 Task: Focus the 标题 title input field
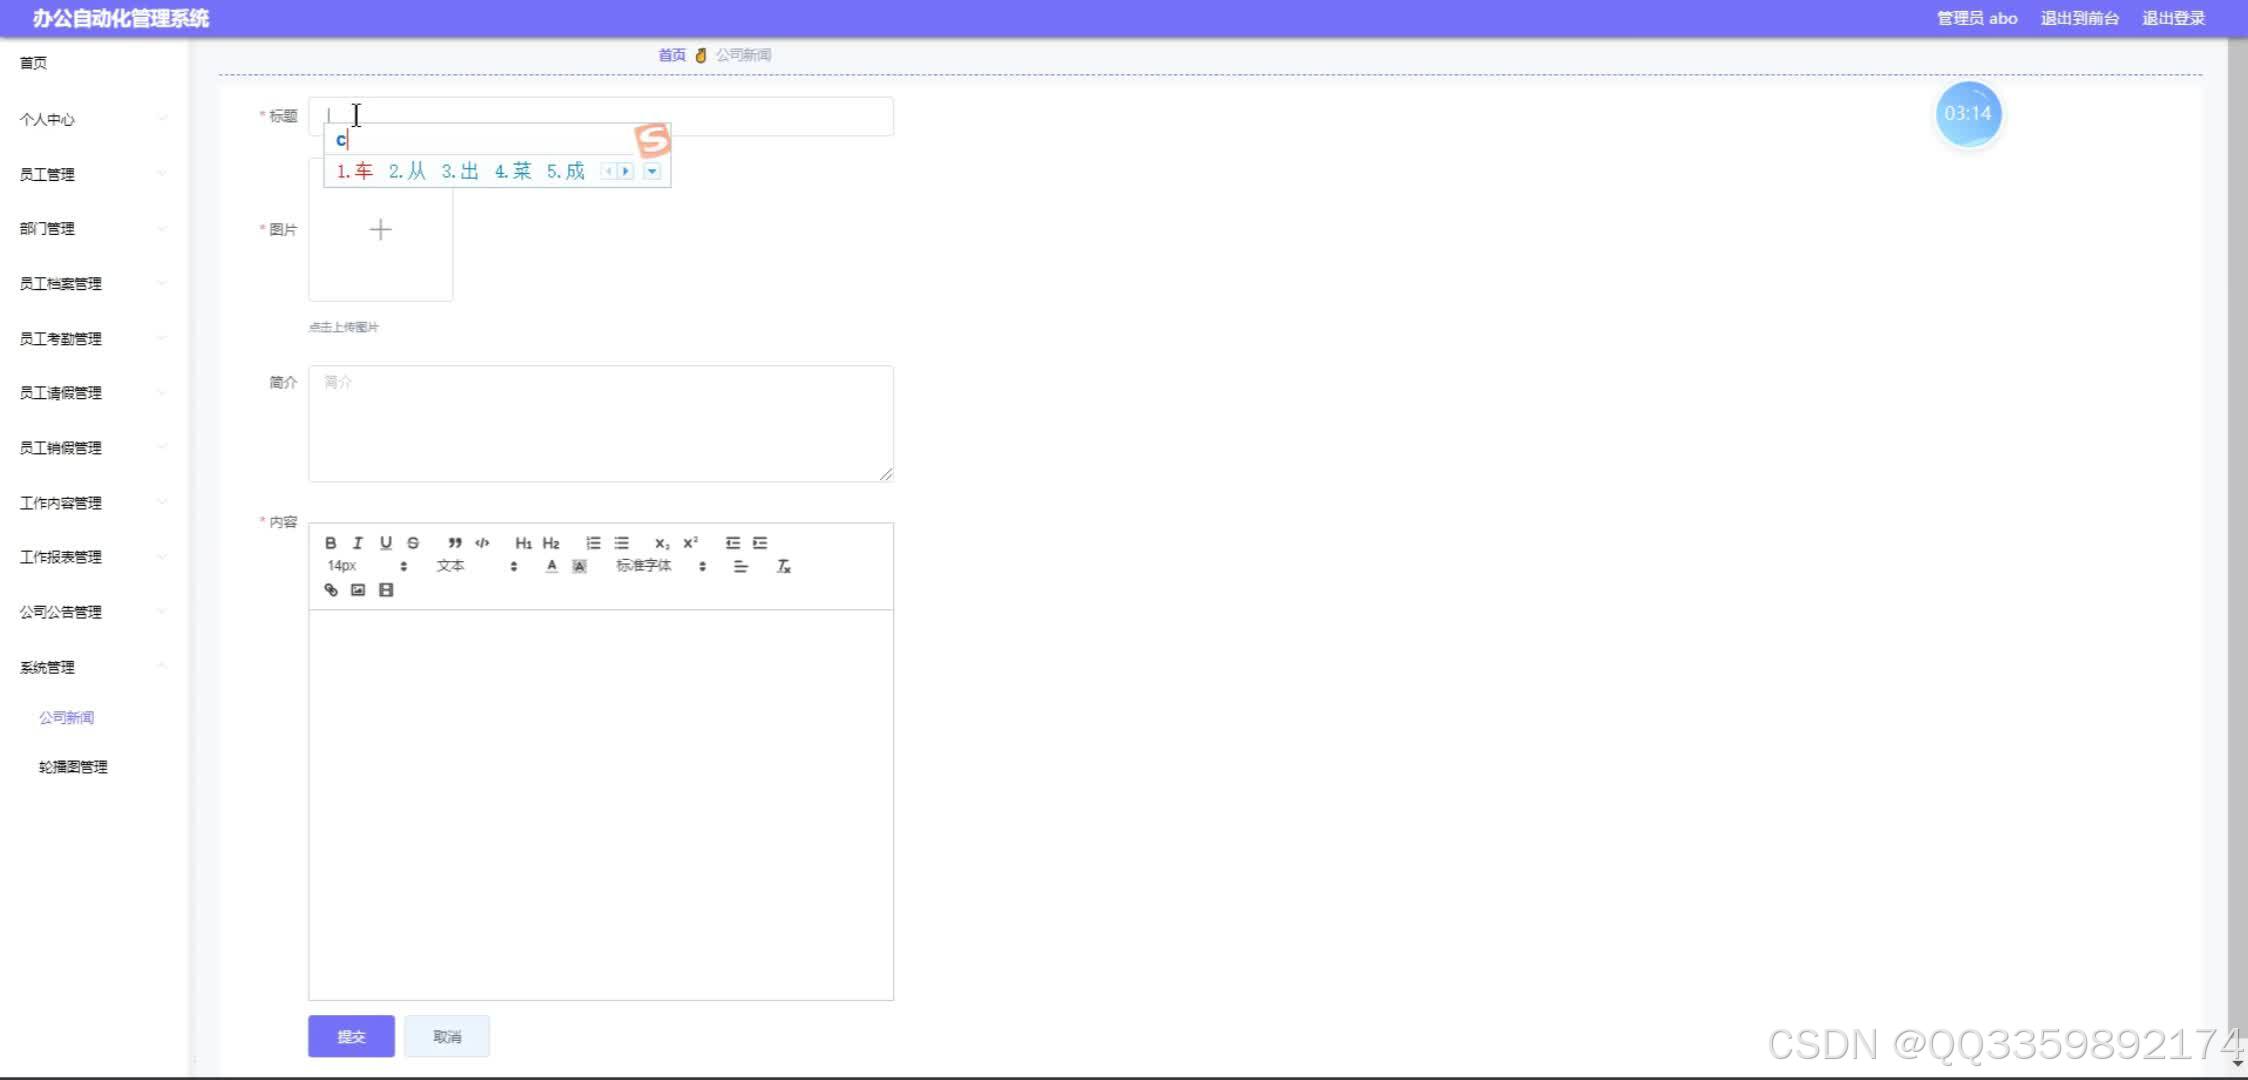(600, 116)
